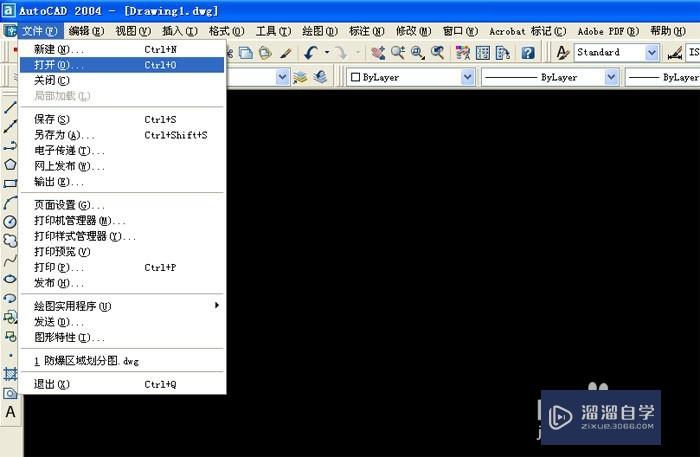Select the Rectangle tool
Image resolution: width=700 pixels, height=457 pixels.
click(10, 183)
